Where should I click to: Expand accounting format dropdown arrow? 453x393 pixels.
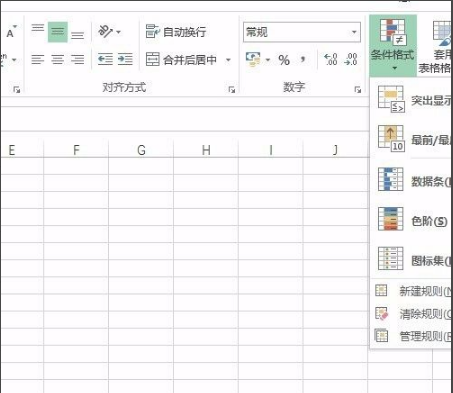coord(268,60)
